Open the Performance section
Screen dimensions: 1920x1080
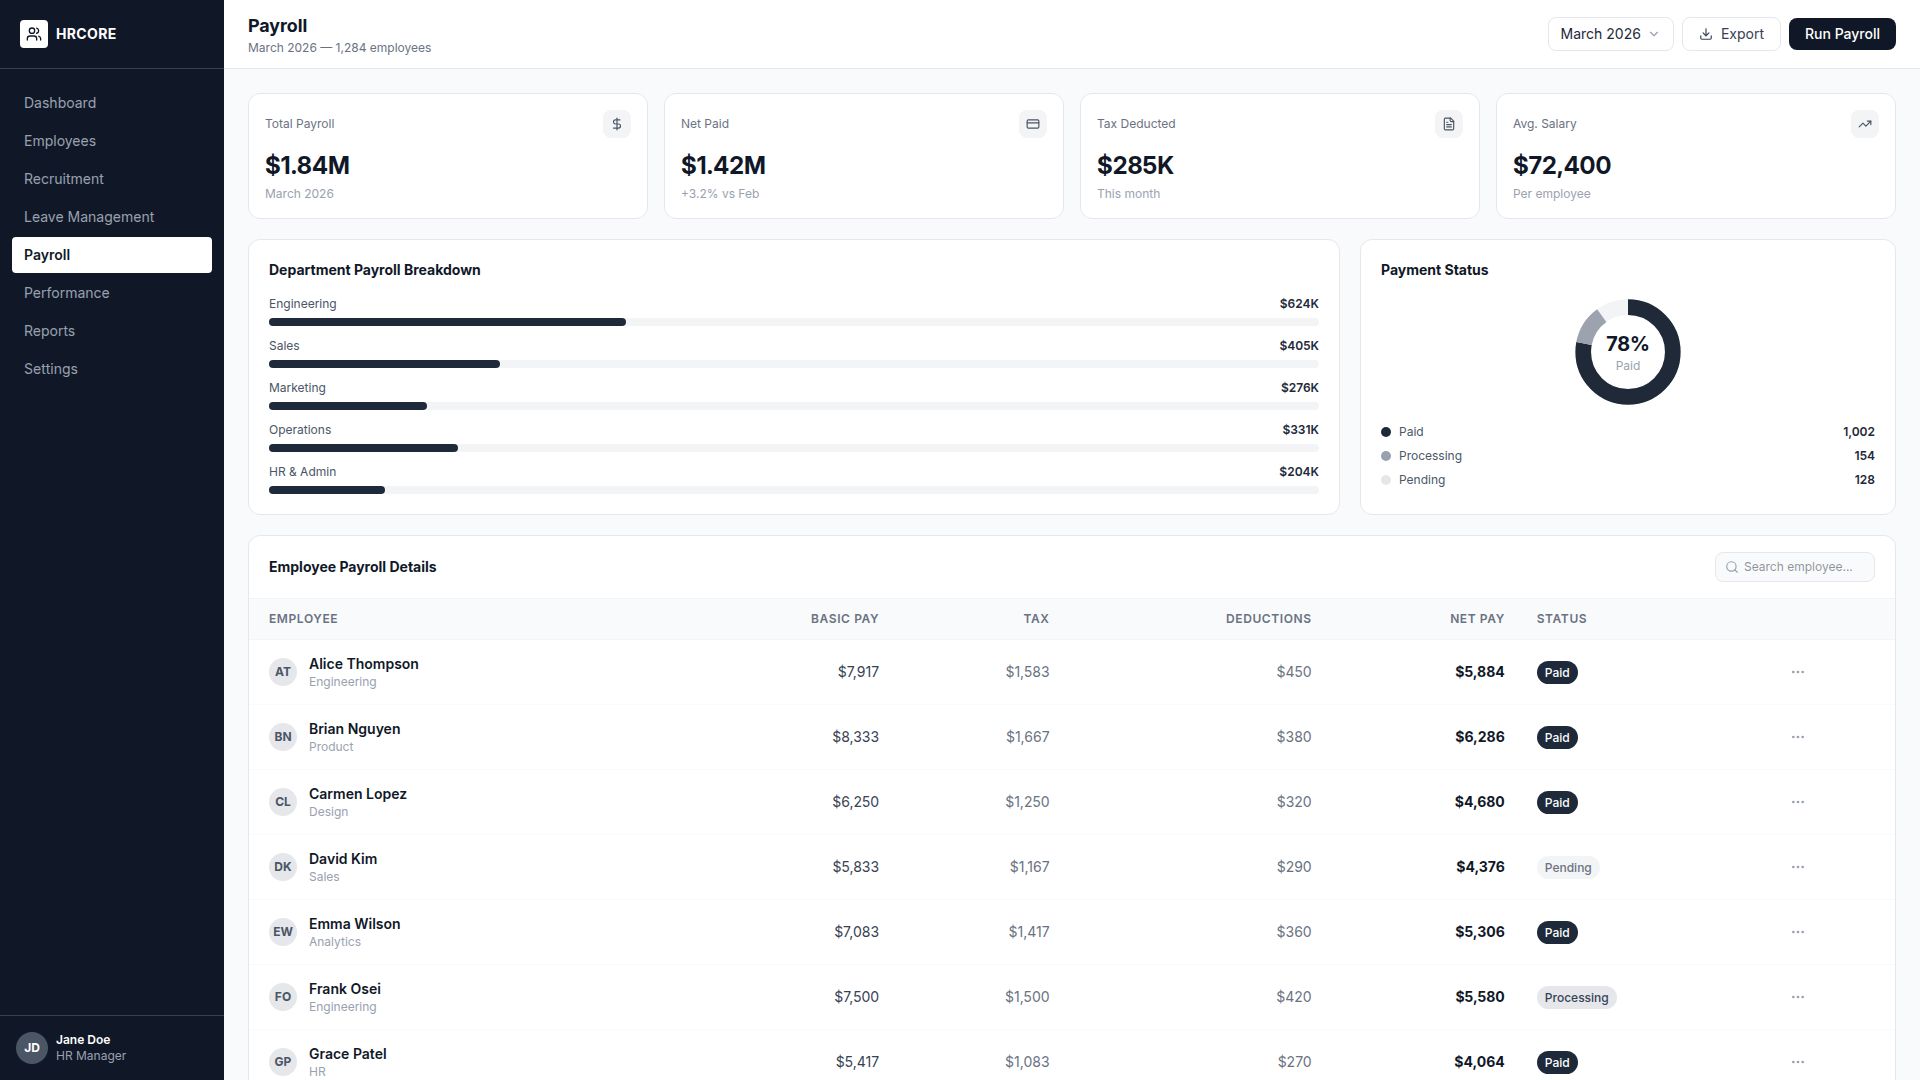(112, 293)
